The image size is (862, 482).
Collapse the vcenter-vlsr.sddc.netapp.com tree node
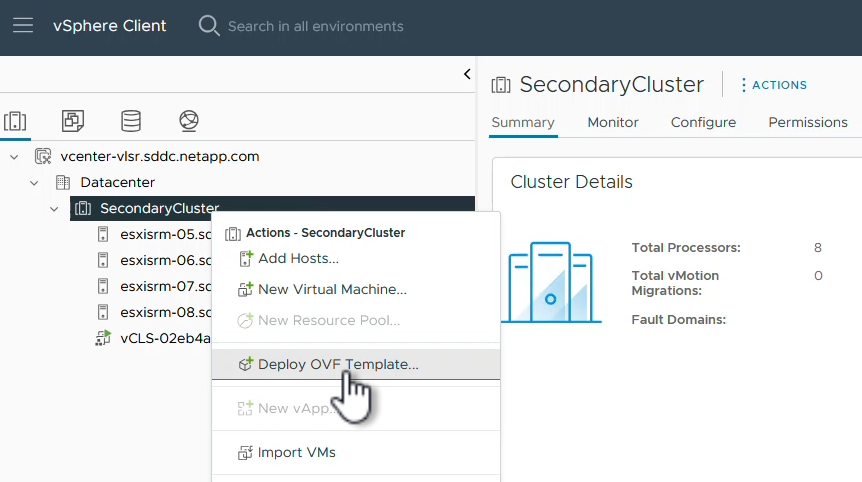14,157
